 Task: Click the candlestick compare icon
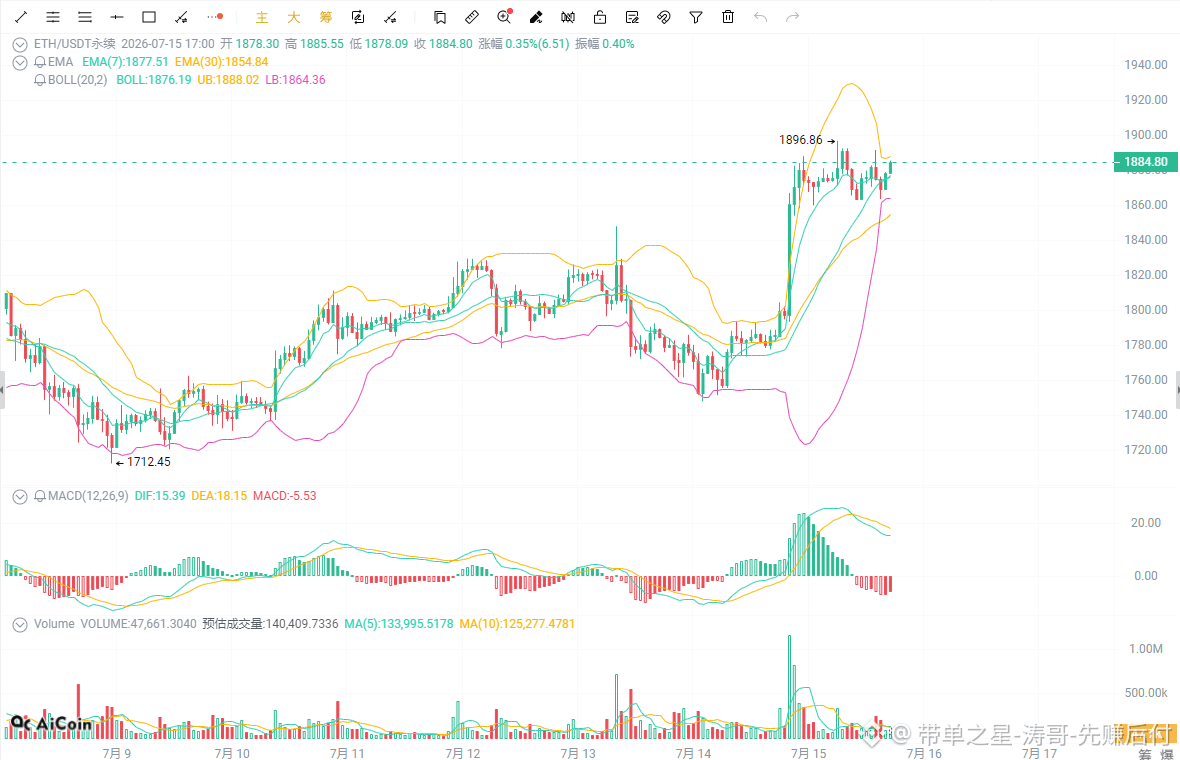click(x=568, y=17)
